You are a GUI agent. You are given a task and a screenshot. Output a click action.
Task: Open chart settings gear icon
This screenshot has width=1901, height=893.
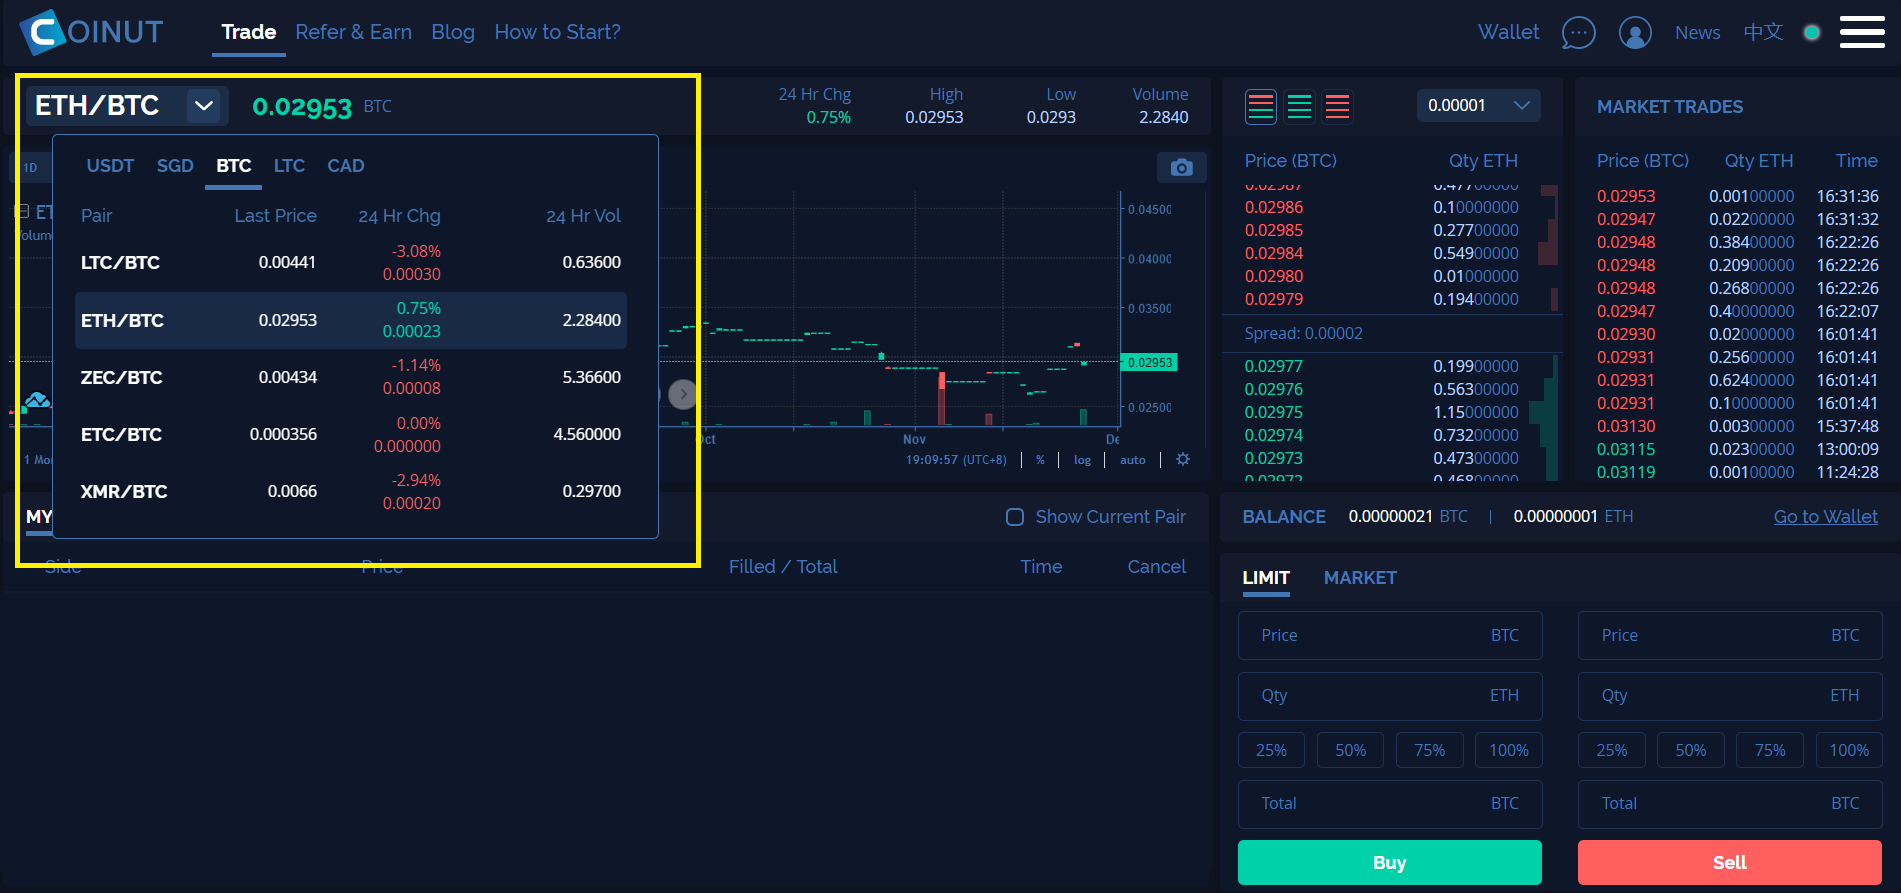(1183, 459)
